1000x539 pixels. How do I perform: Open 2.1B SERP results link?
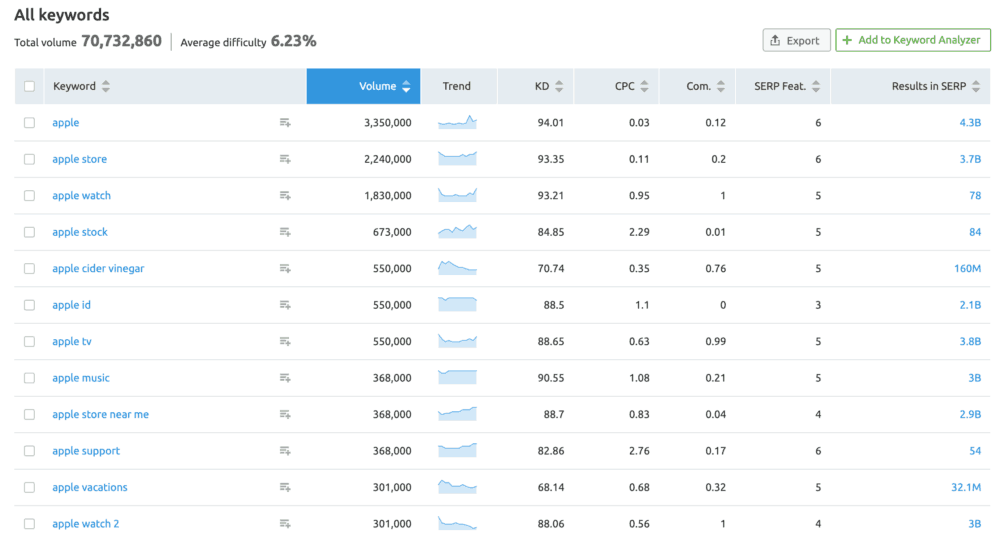click(x=970, y=305)
